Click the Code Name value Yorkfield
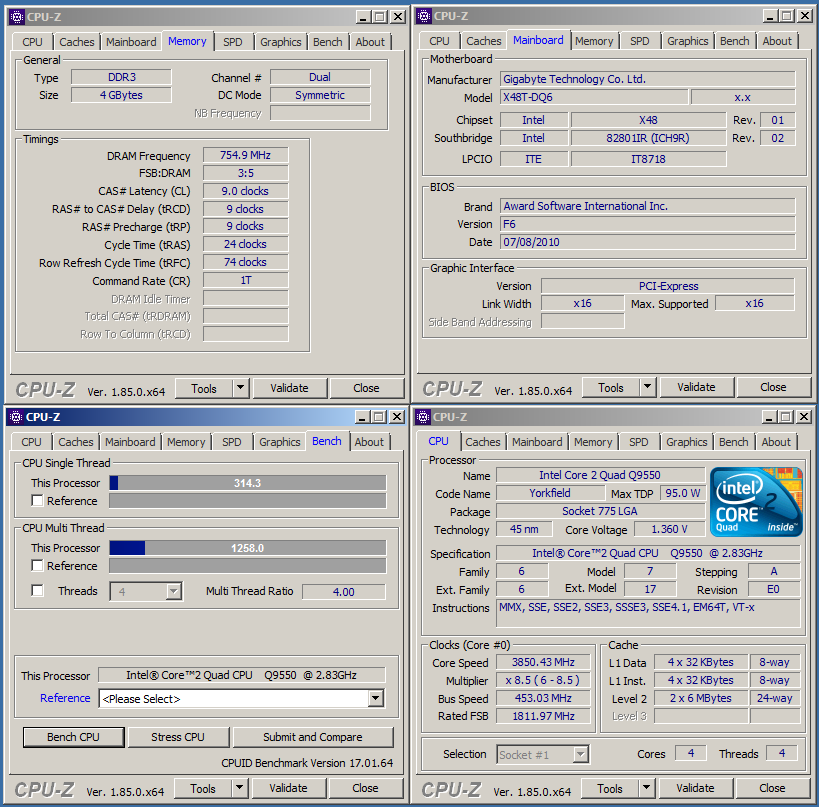 tap(550, 493)
